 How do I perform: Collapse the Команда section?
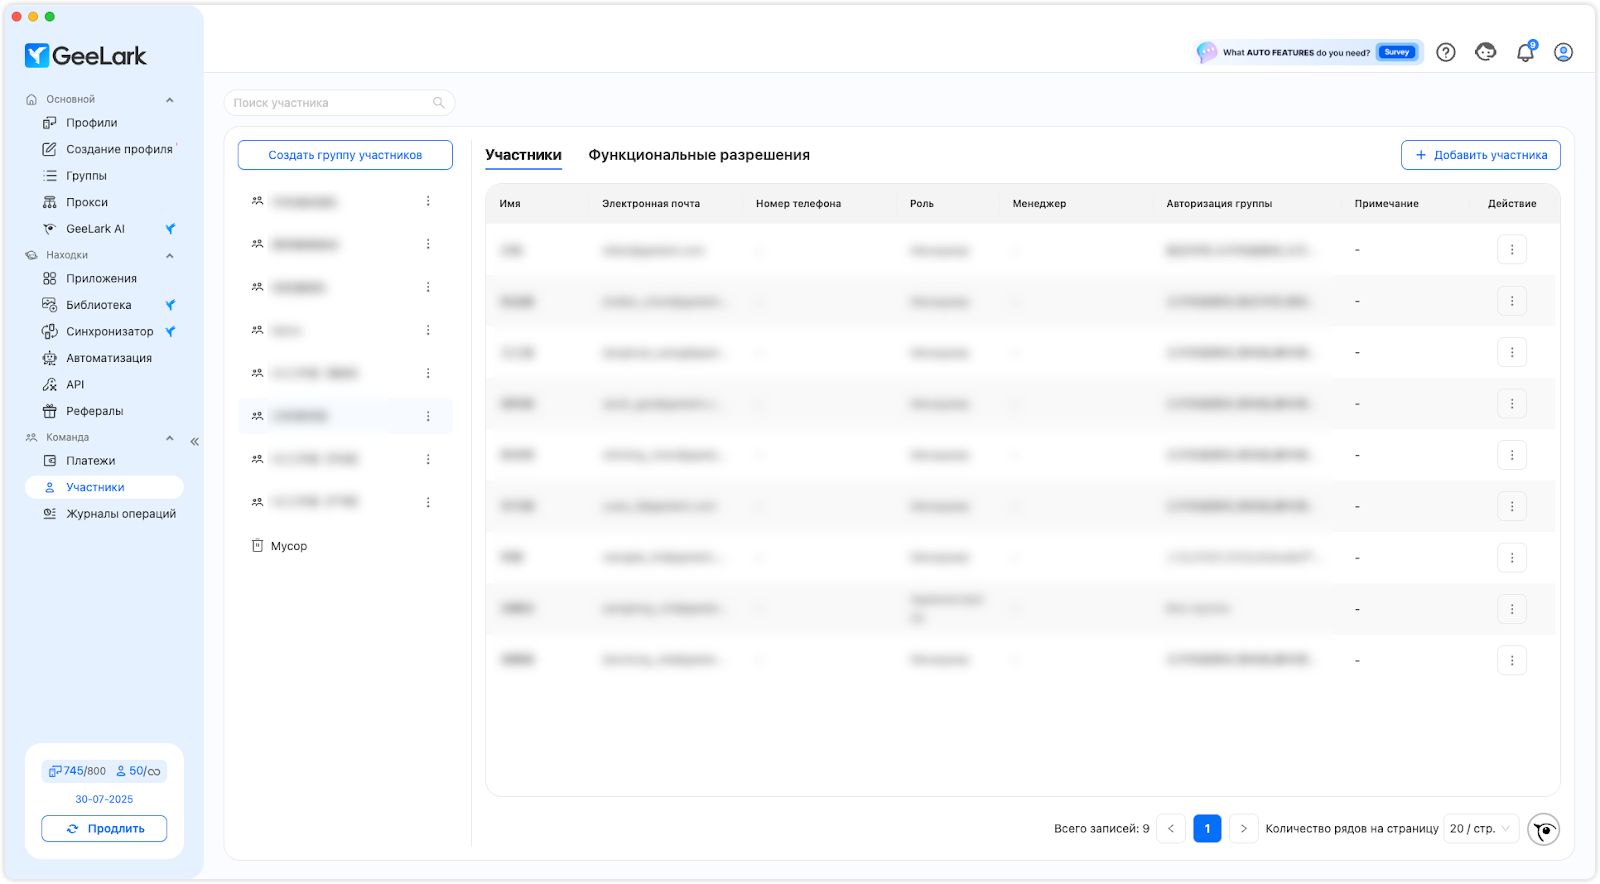coord(169,438)
